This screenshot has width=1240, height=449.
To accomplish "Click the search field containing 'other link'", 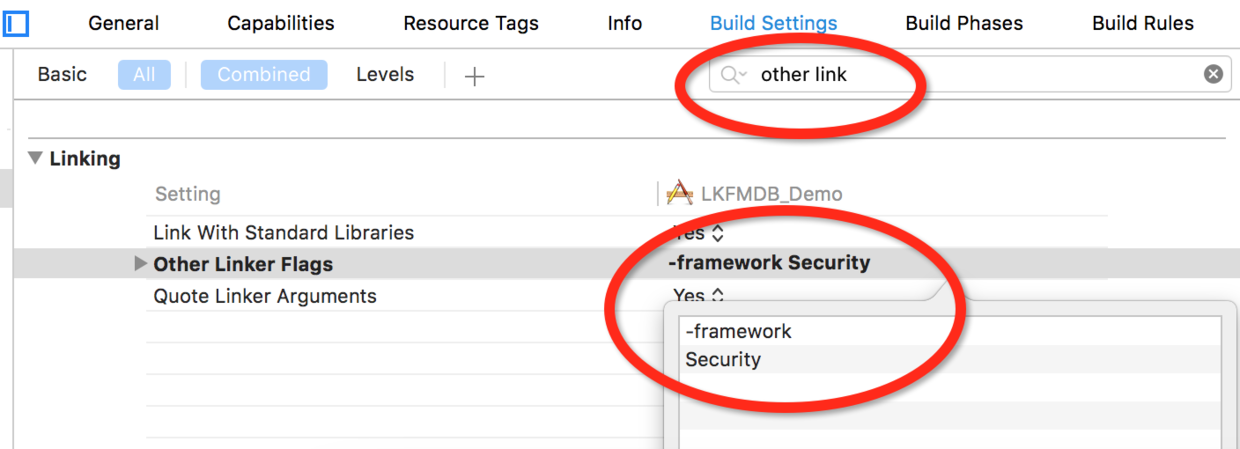I will (960, 75).
